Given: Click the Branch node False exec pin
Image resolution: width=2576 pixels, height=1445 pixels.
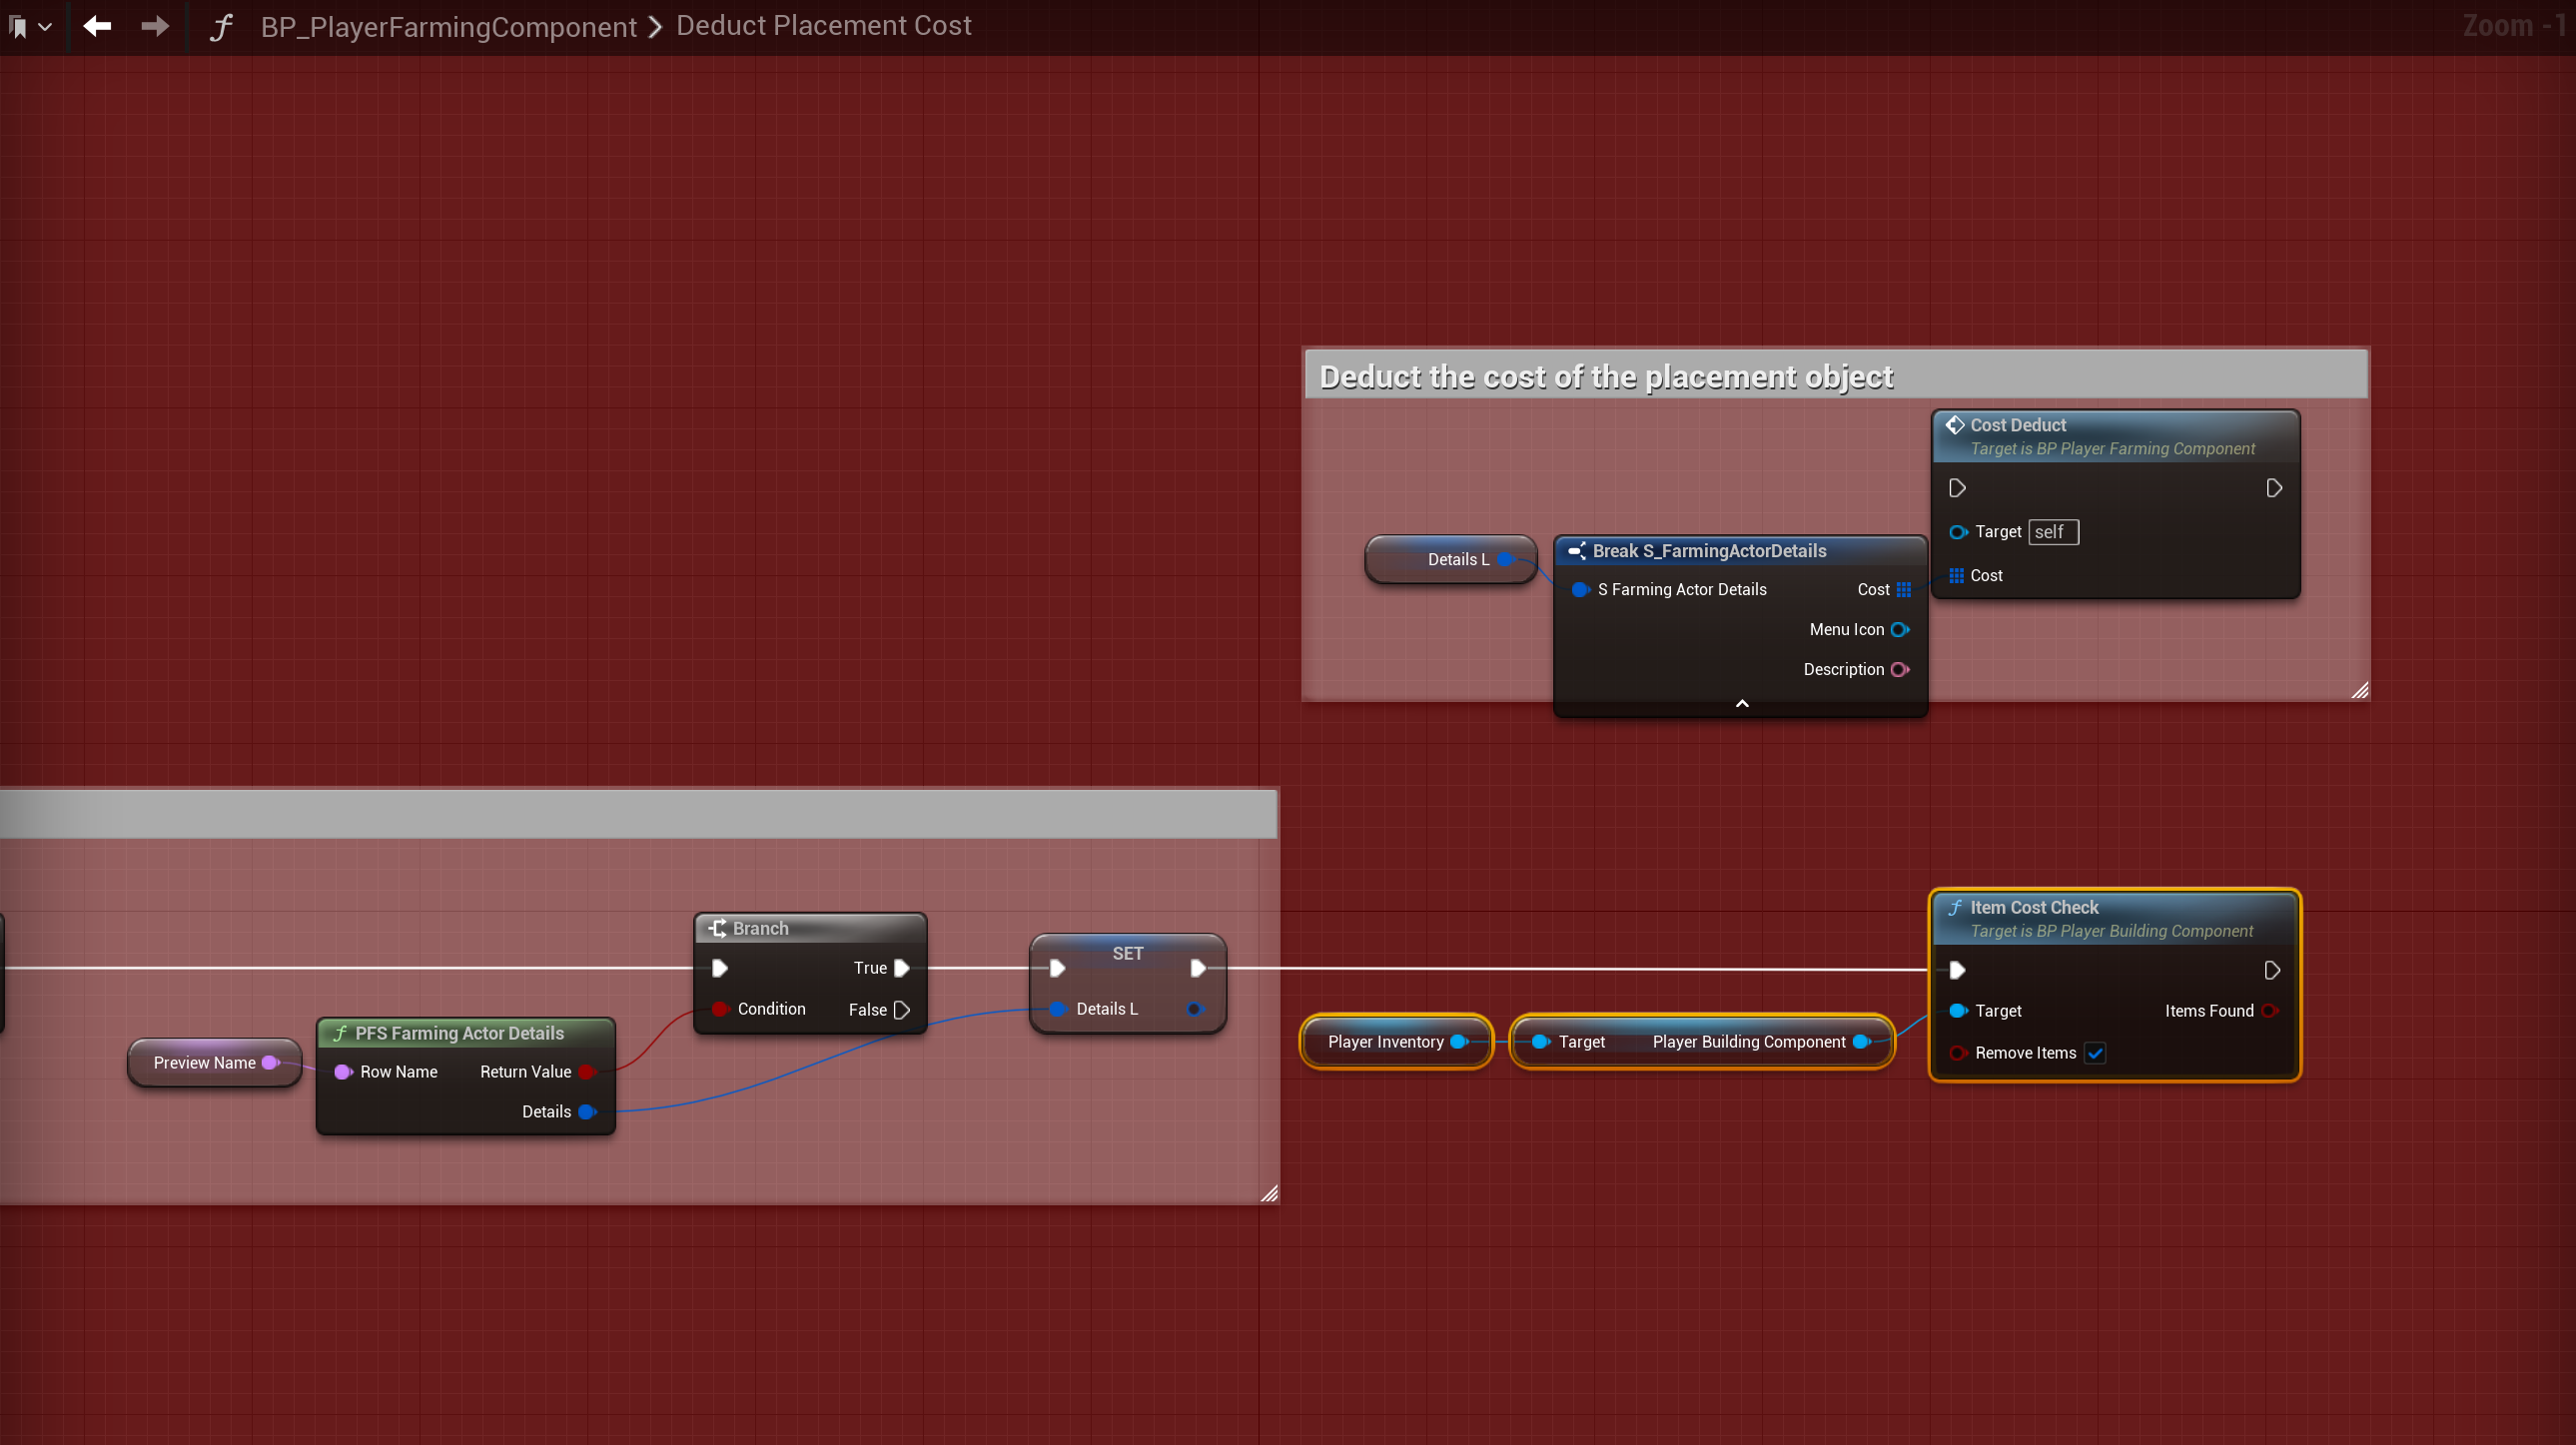Looking at the screenshot, I should coord(901,1010).
